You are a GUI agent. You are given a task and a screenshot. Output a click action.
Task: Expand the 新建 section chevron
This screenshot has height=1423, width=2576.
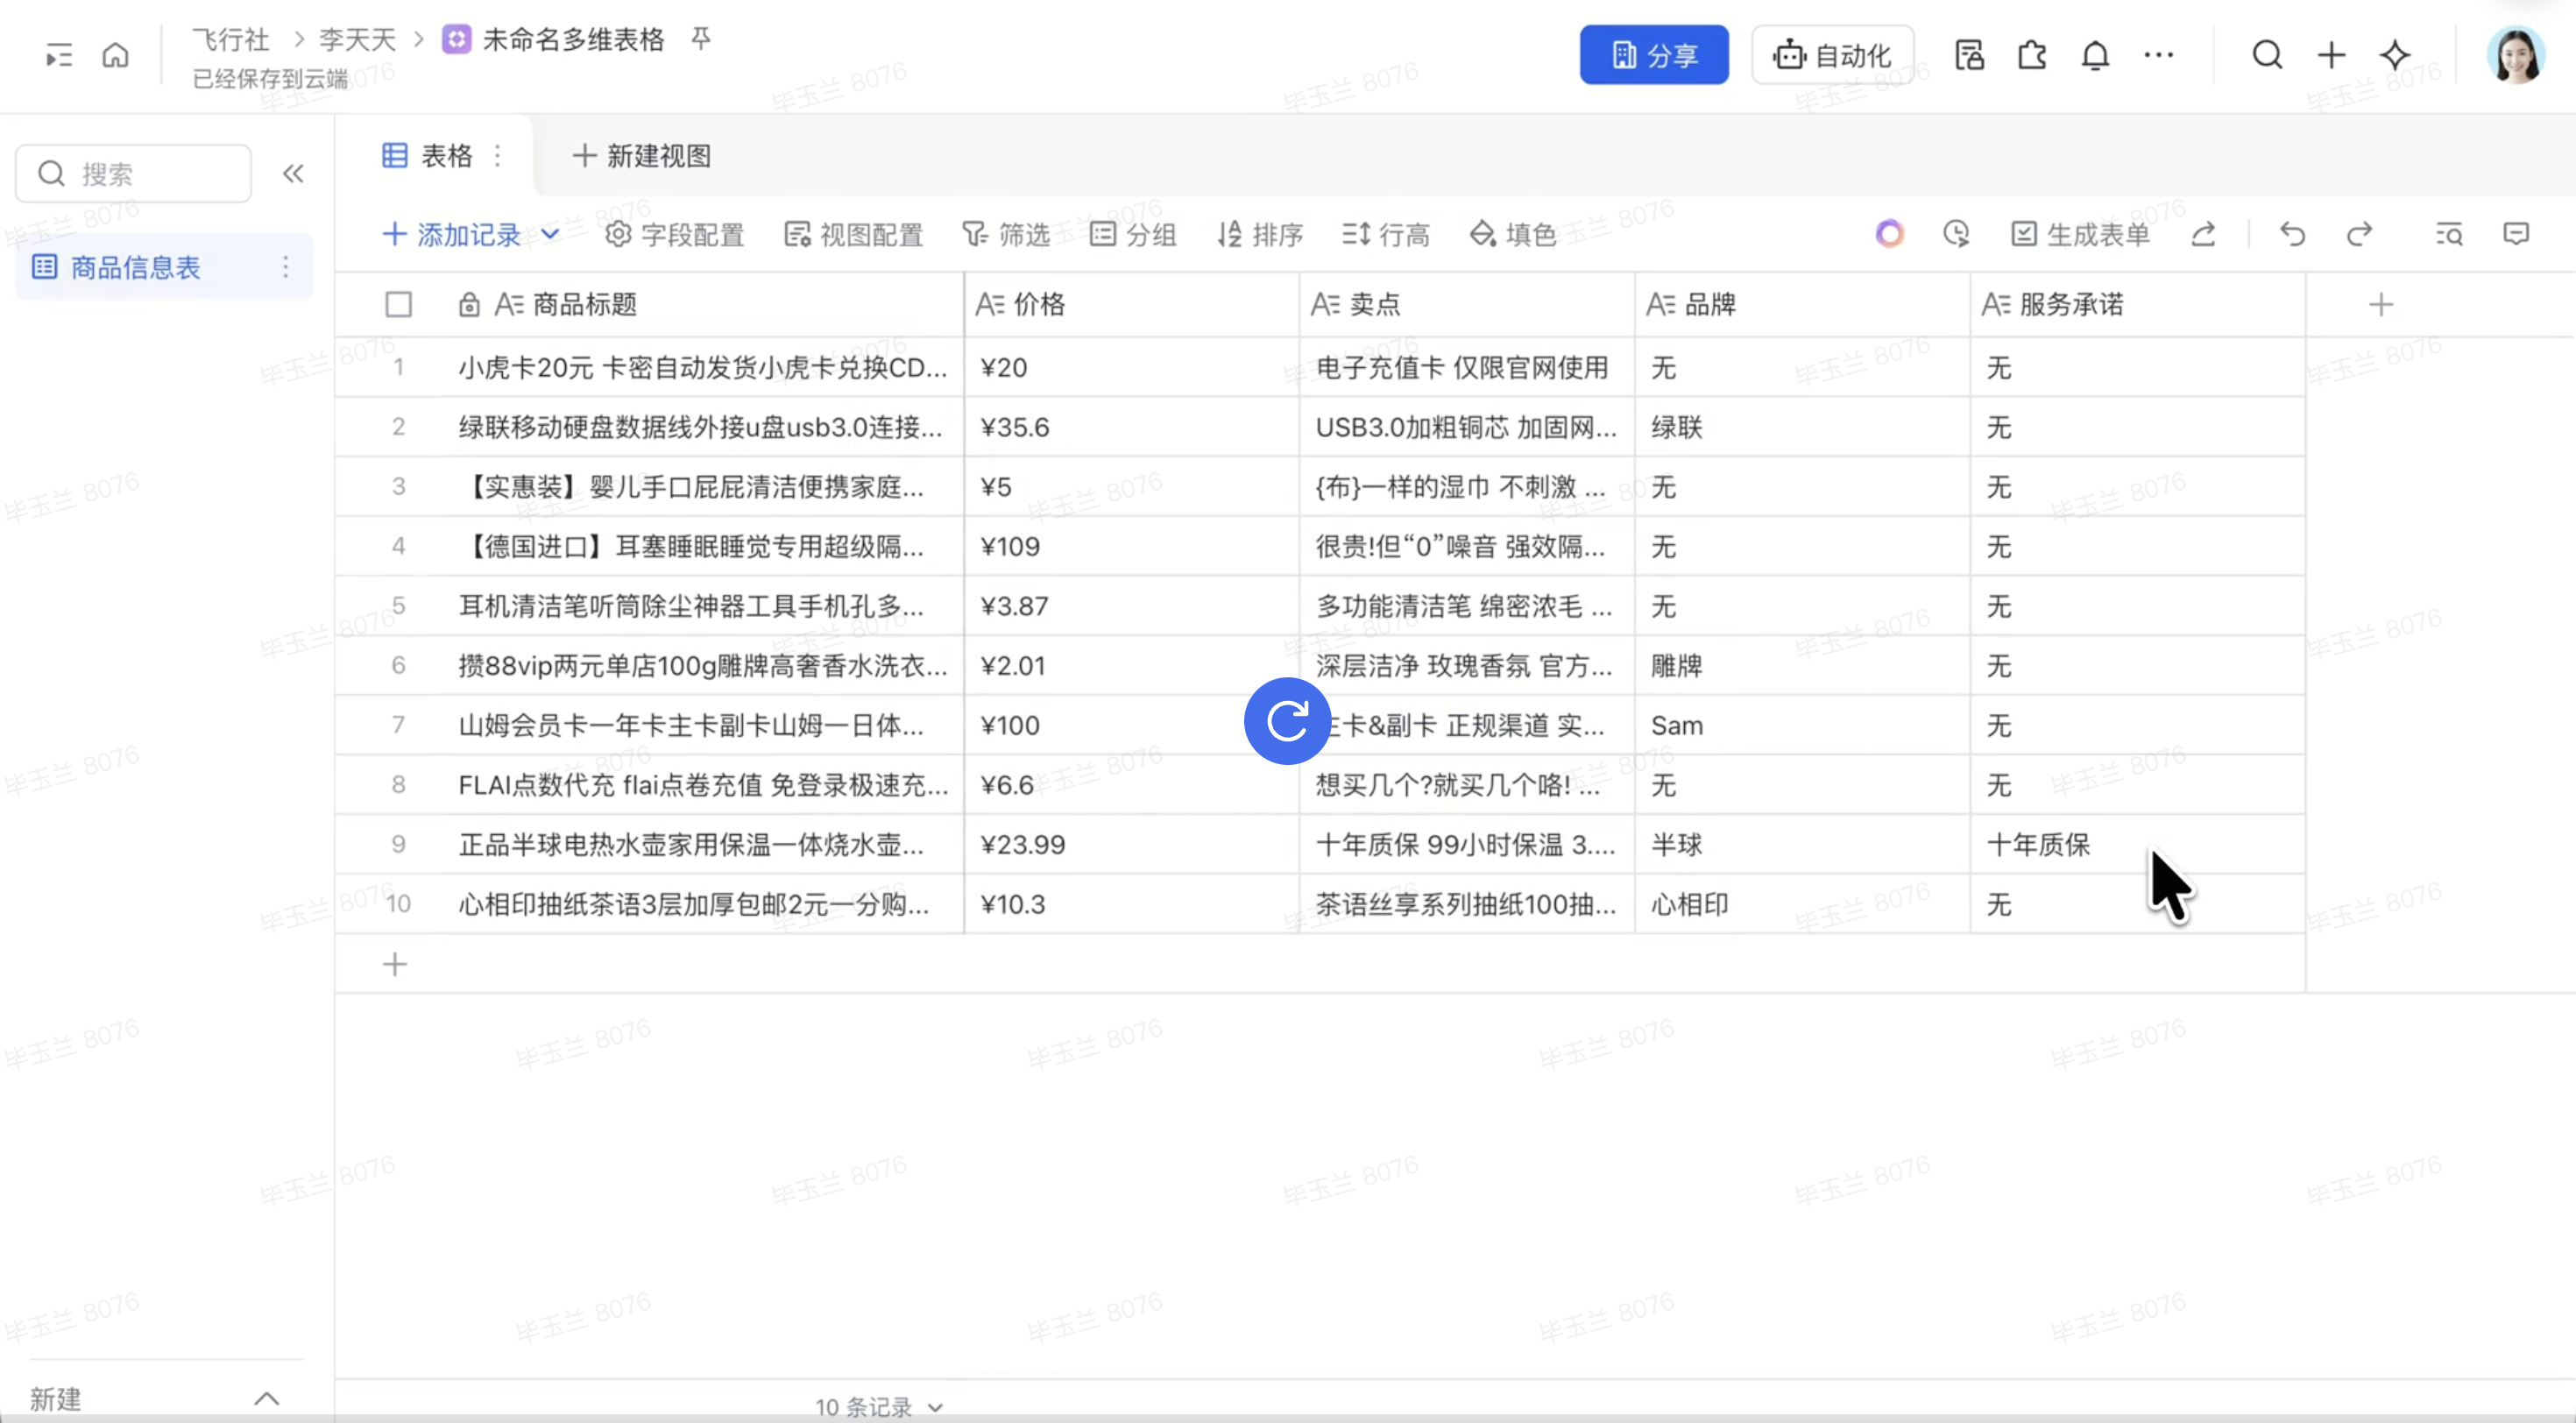click(x=266, y=1398)
